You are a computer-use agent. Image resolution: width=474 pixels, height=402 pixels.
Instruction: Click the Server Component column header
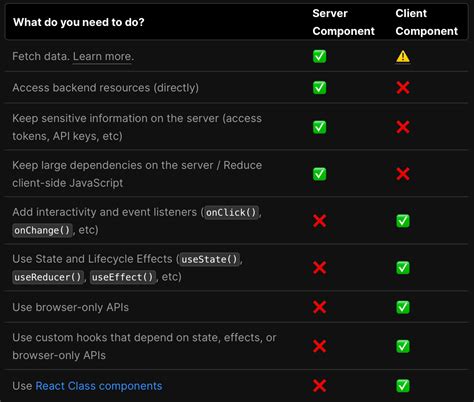(x=343, y=22)
